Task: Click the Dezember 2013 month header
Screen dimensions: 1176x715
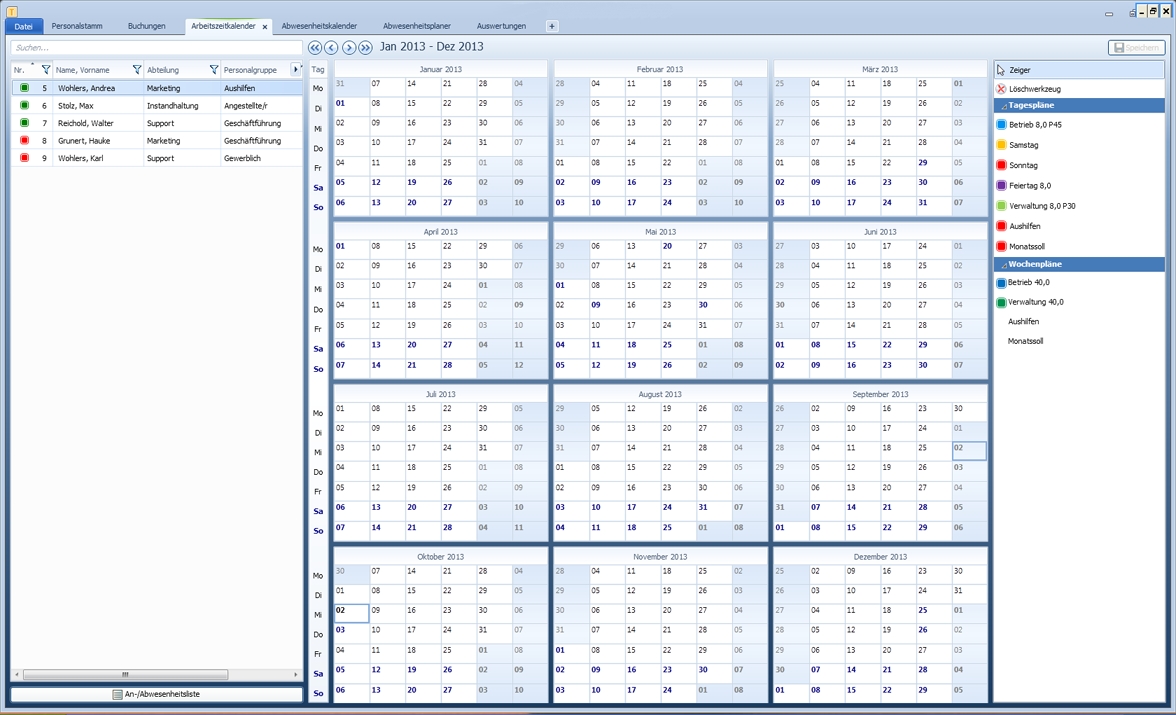Action: [880, 557]
